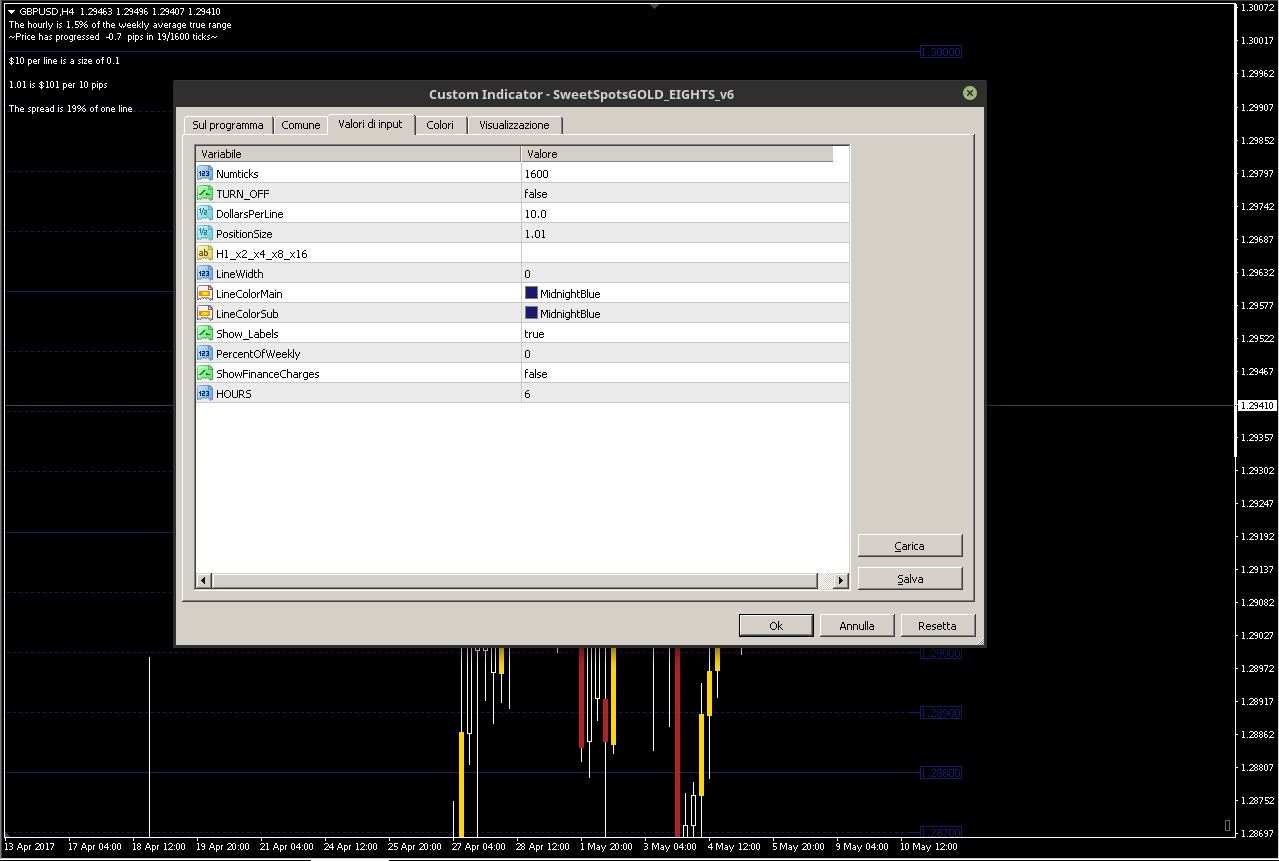Expand the GBPUSD,H4 chart title arrow

coord(11,11)
